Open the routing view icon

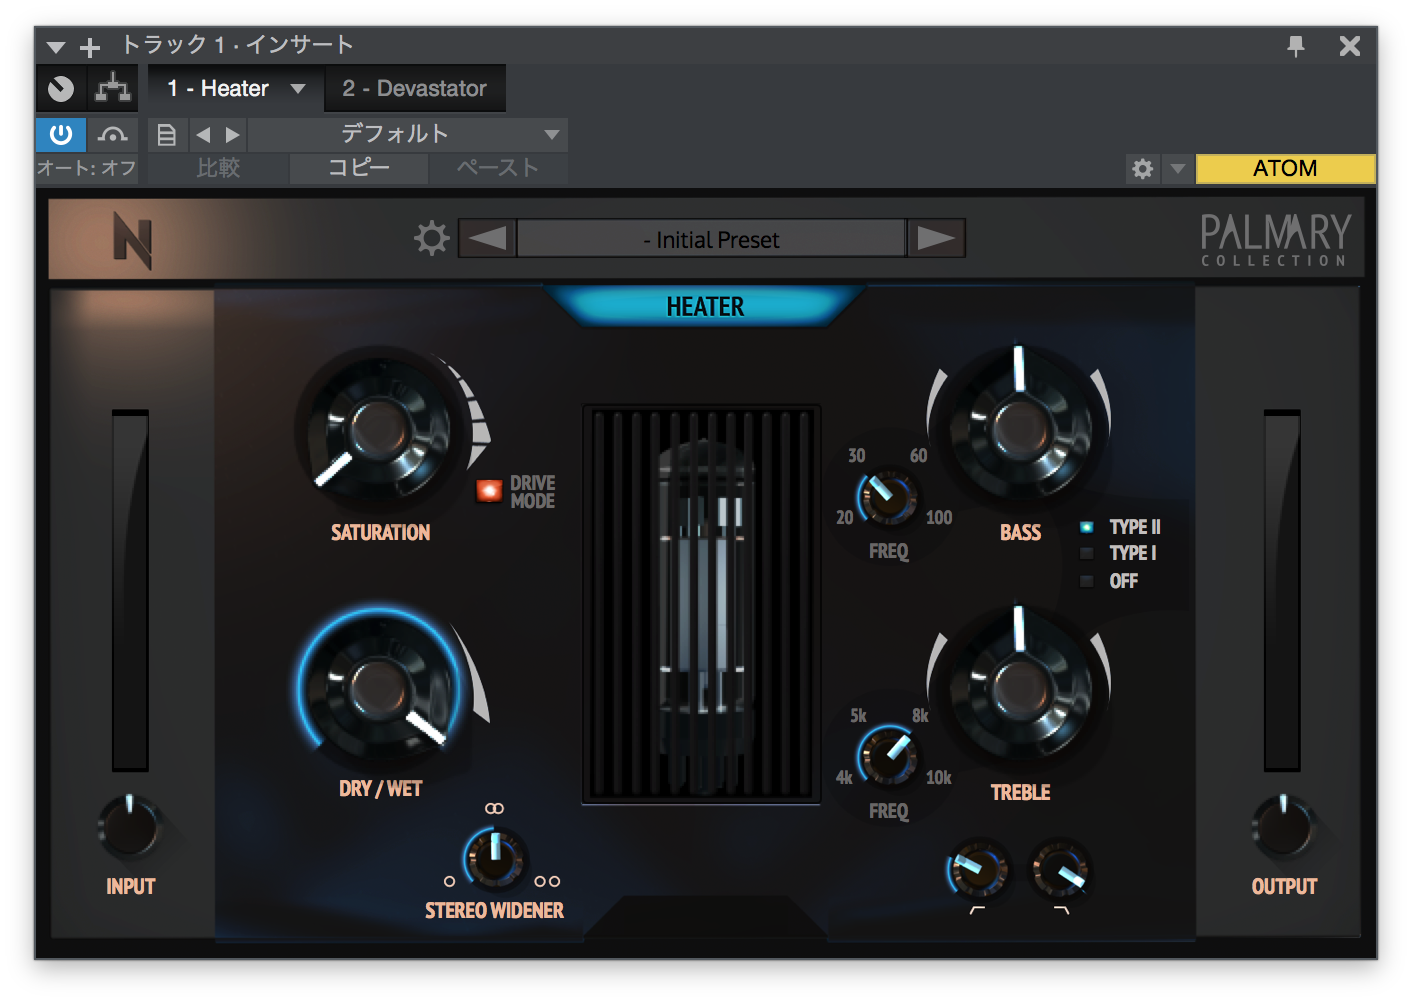click(113, 89)
